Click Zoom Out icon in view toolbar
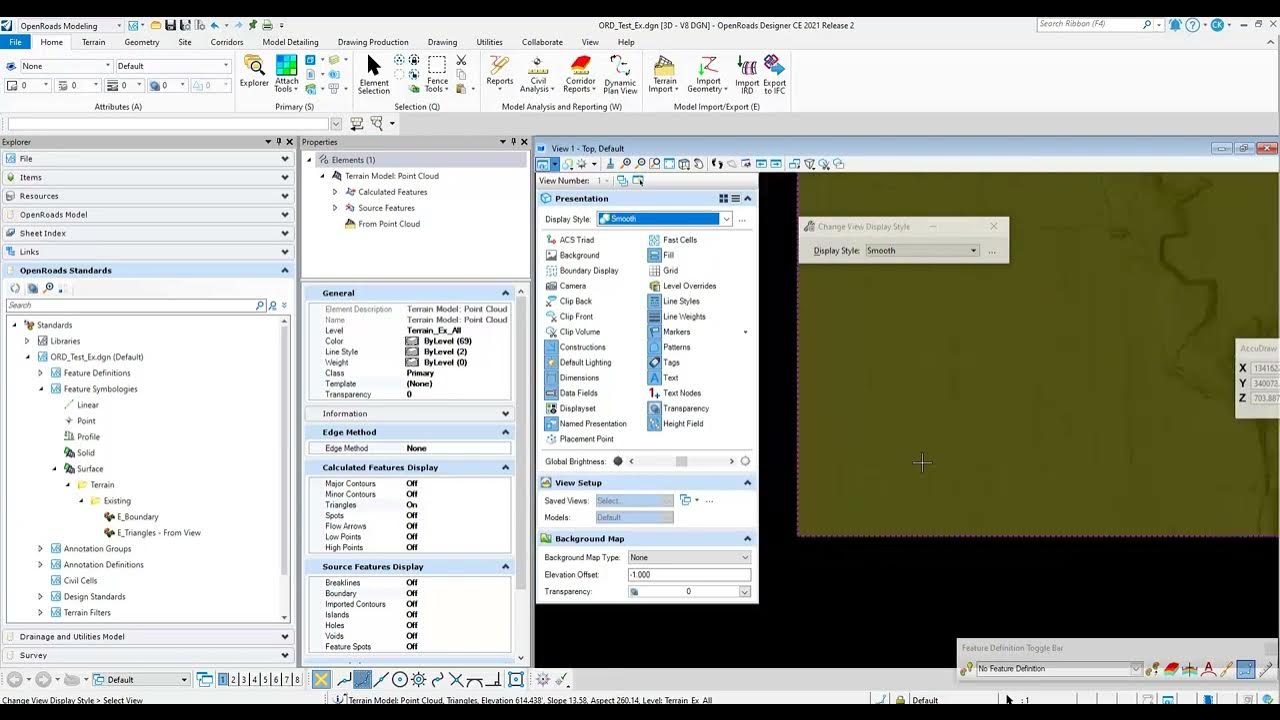This screenshot has width=1280, height=720. tap(641, 164)
